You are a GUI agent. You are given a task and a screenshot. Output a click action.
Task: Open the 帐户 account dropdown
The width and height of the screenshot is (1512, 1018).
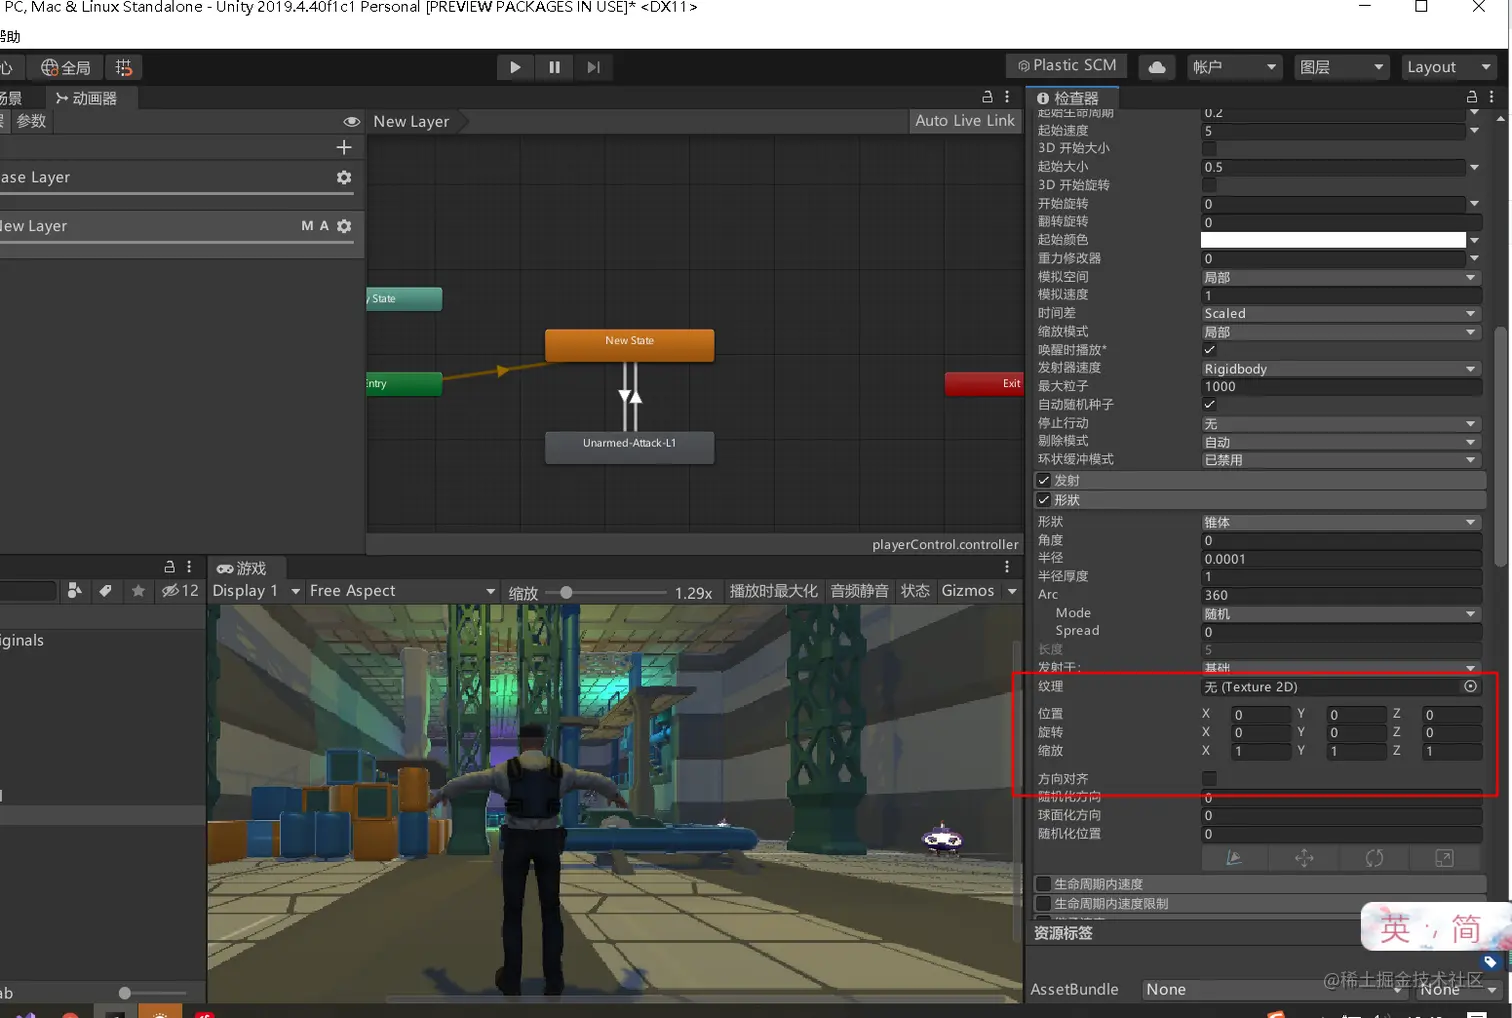coord(1235,67)
